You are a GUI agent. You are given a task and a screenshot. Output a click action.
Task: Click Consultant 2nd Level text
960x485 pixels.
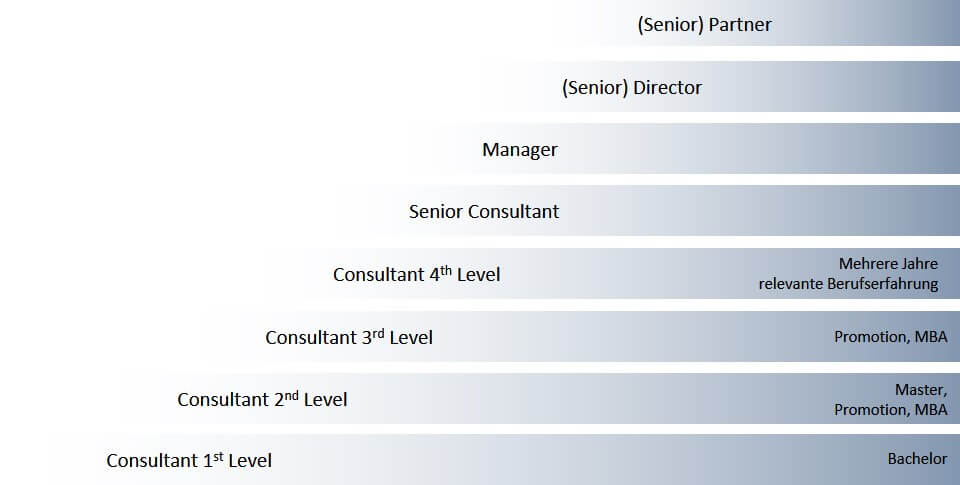pos(262,399)
